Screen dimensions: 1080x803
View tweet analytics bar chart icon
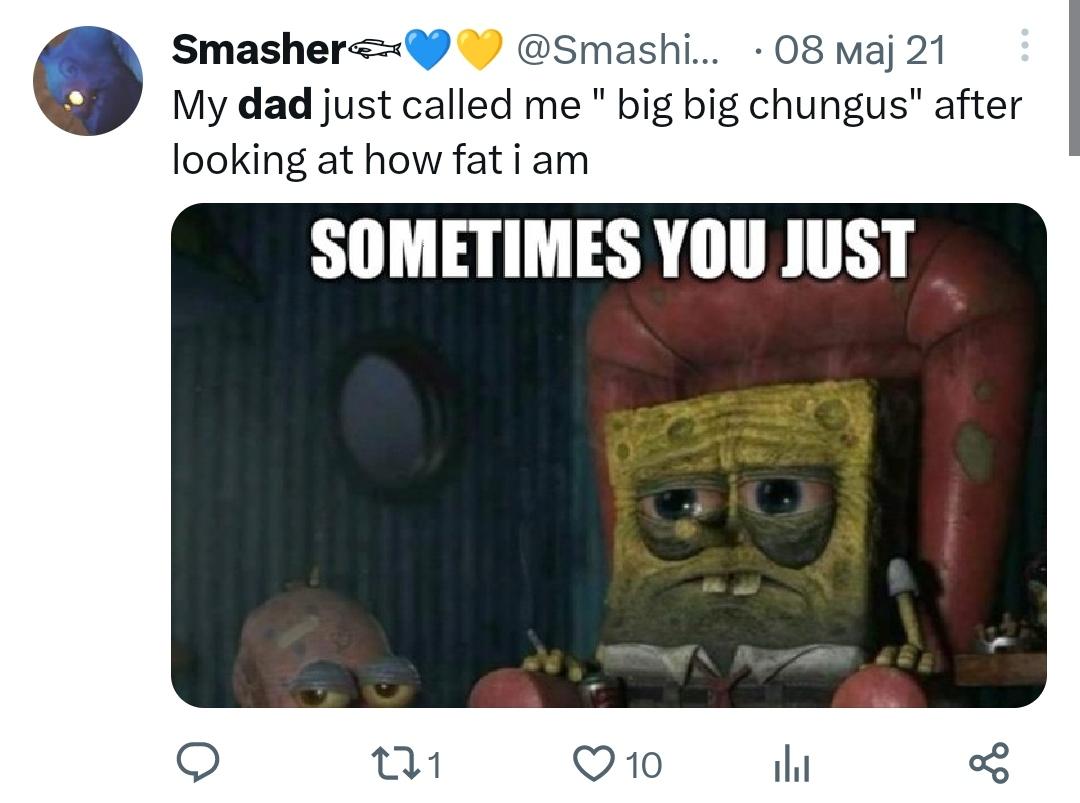pyautogui.click(x=792, y=765)
